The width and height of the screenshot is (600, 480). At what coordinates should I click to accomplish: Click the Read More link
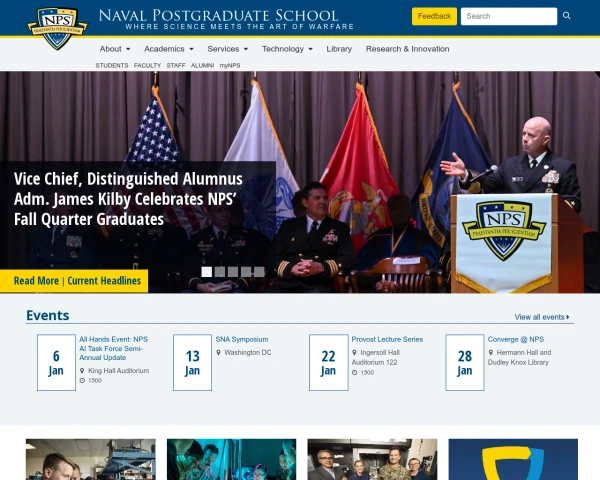tap(36, 281)
